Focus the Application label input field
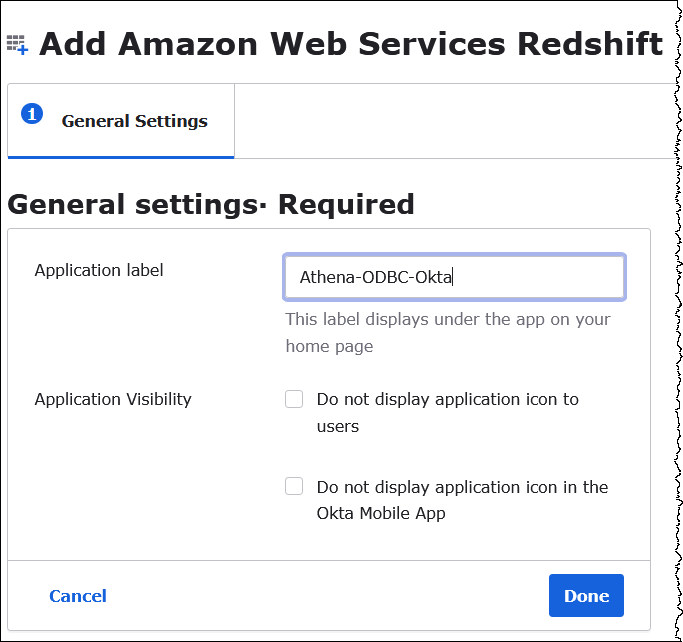This screenshot has width=683, height=642. (x=455, y=277)
